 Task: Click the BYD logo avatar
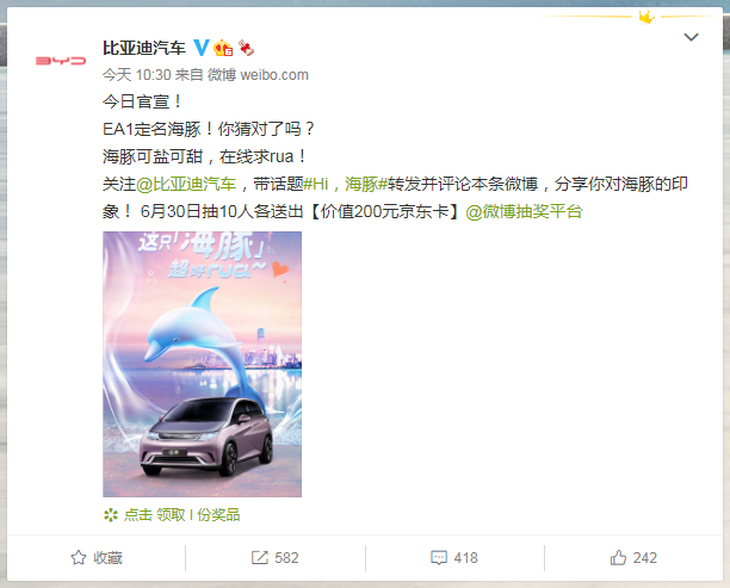click(61, 61)
